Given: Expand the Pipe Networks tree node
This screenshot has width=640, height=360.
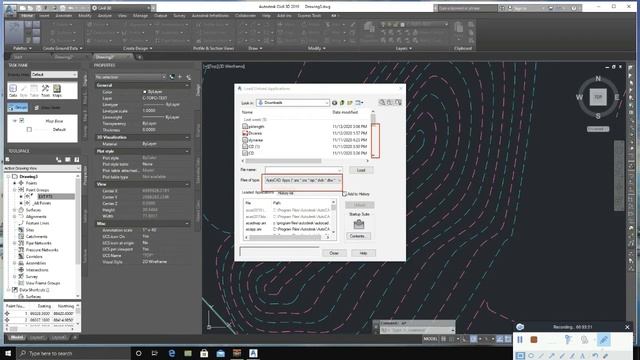Looking at the screenshot, I should click(x=15, y=243).
